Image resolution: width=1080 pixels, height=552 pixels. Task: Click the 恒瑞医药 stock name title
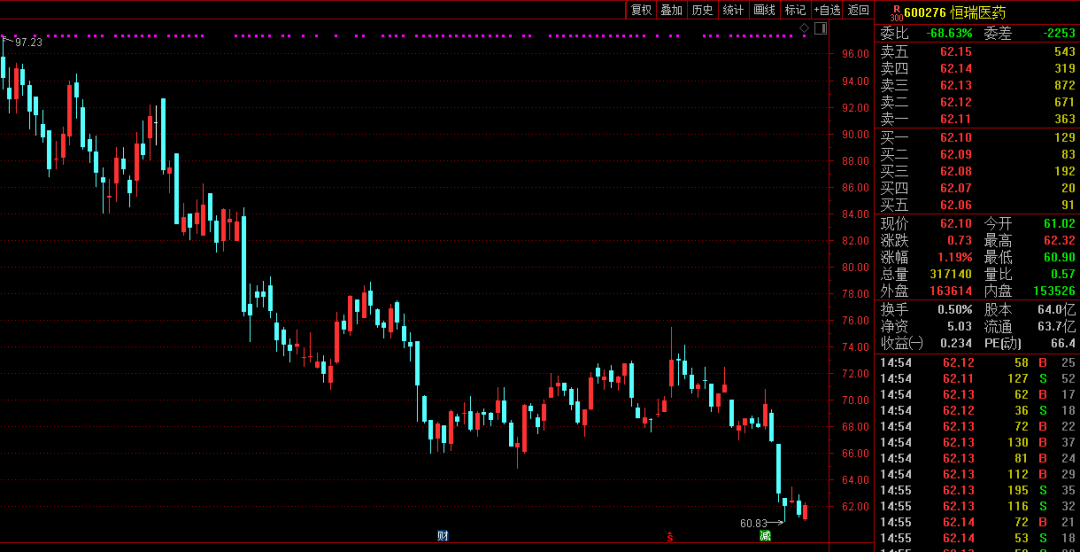pyautogui.click(x=978, y=12)
